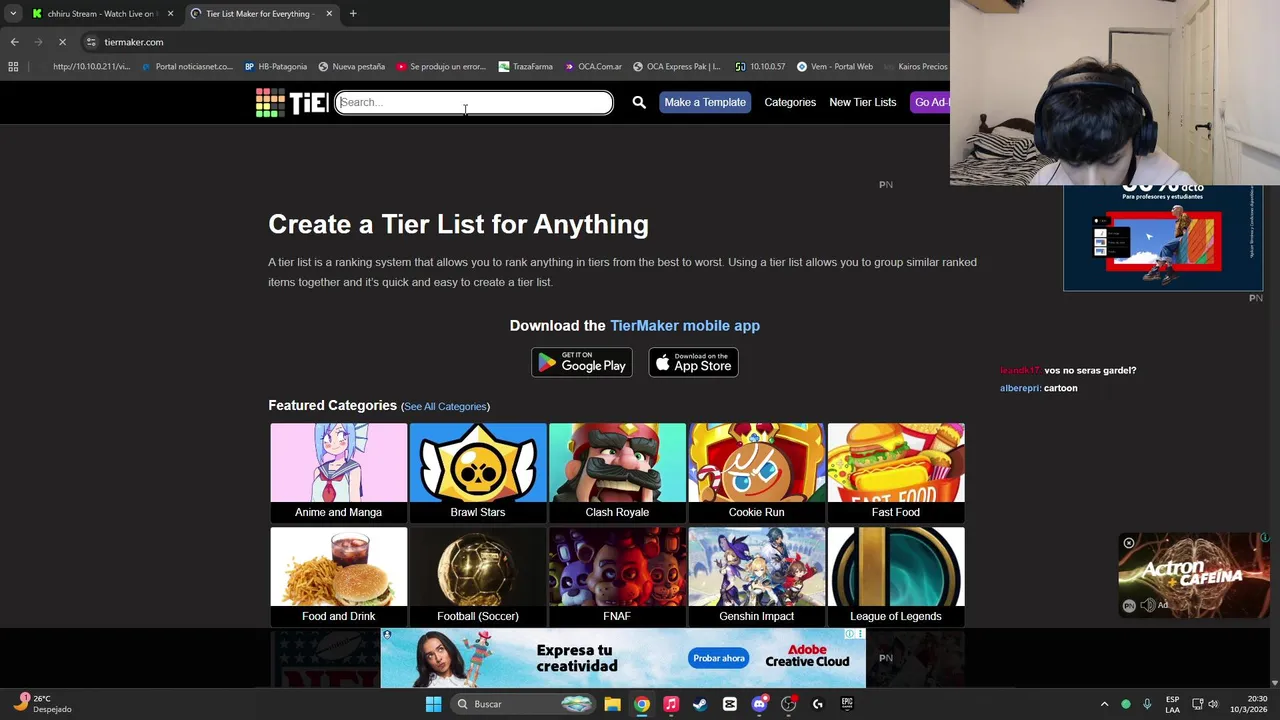Open a new browser tab

point(353,14)
